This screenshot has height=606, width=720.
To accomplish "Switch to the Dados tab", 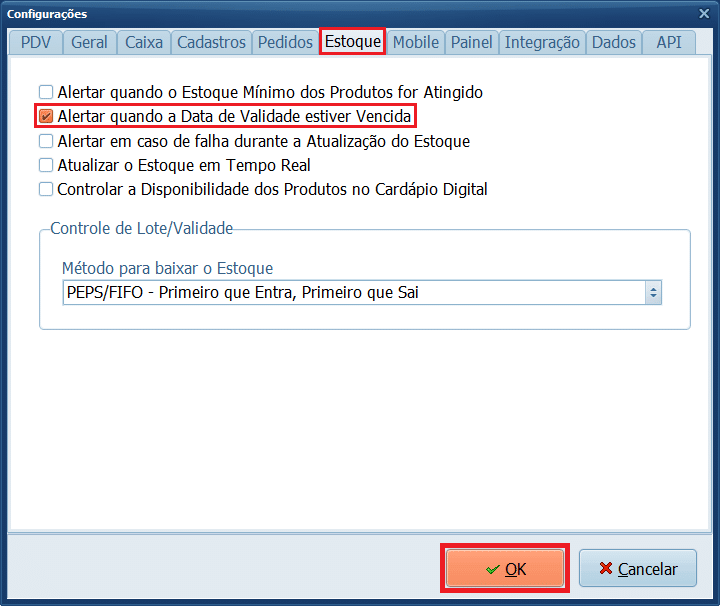I will (613, 42).
